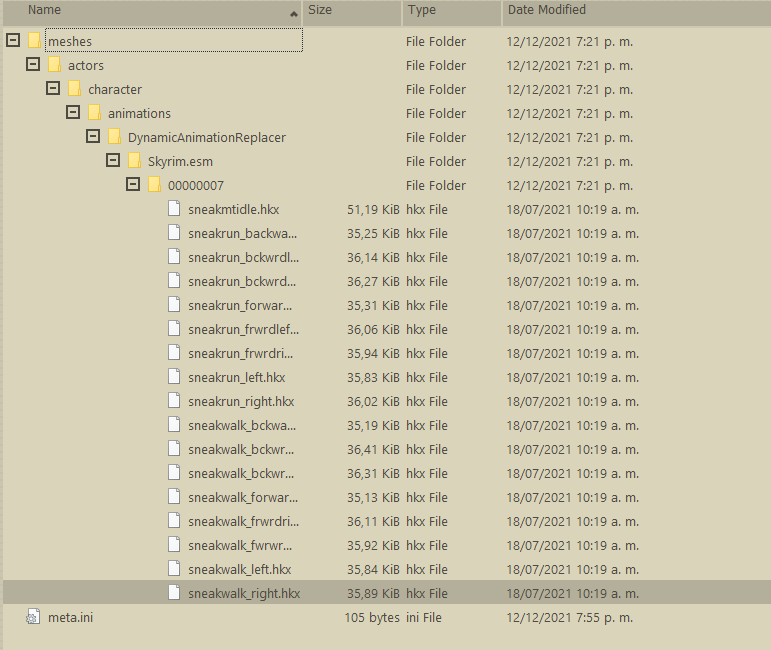771x650 pixels.
Task: Click the meshes folder icon
Action: click(x=34, y=41)
